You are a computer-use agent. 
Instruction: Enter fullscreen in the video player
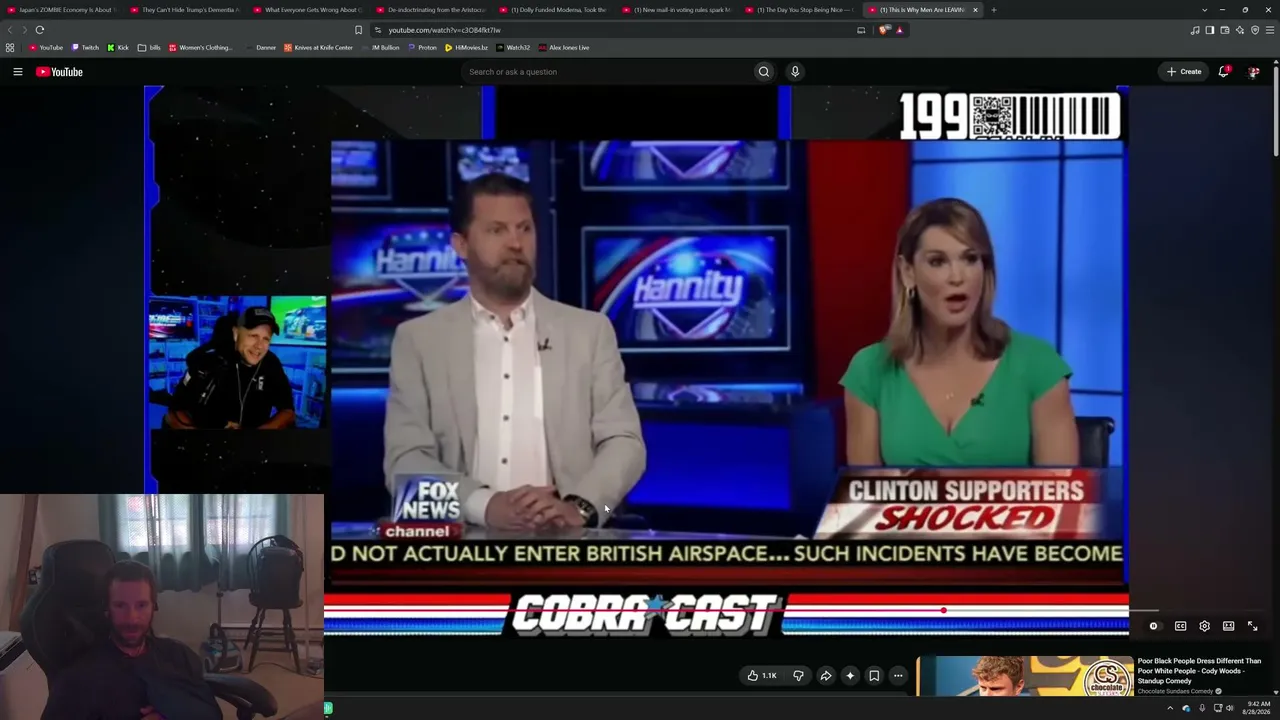(x=1252, y=626)
